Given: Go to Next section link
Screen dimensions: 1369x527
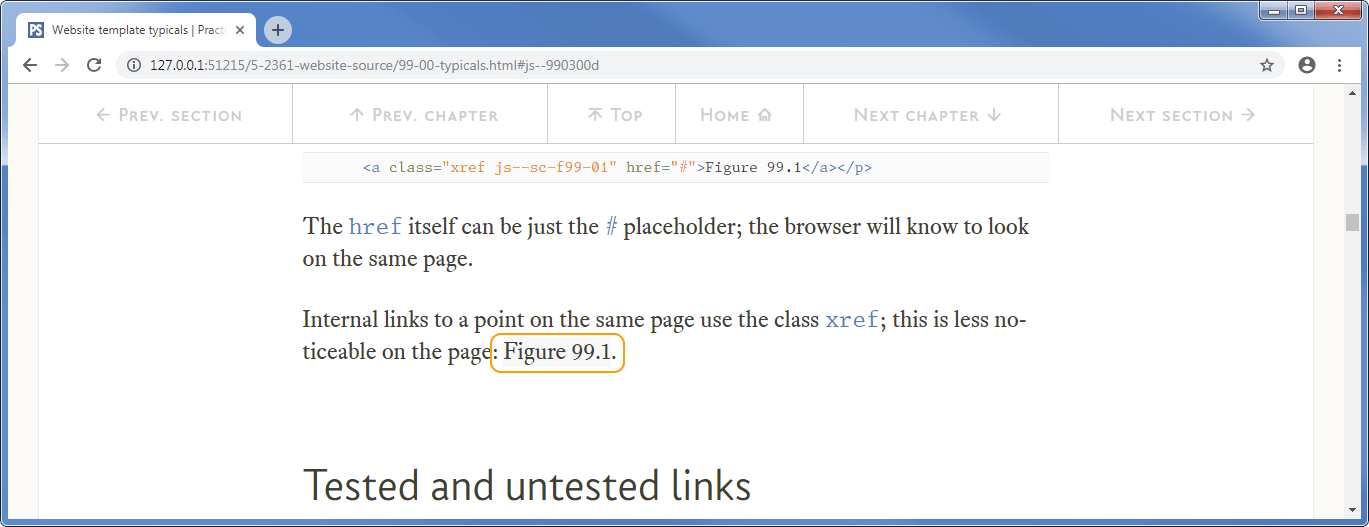Looking at the screenshot, I should (1185, 115).
